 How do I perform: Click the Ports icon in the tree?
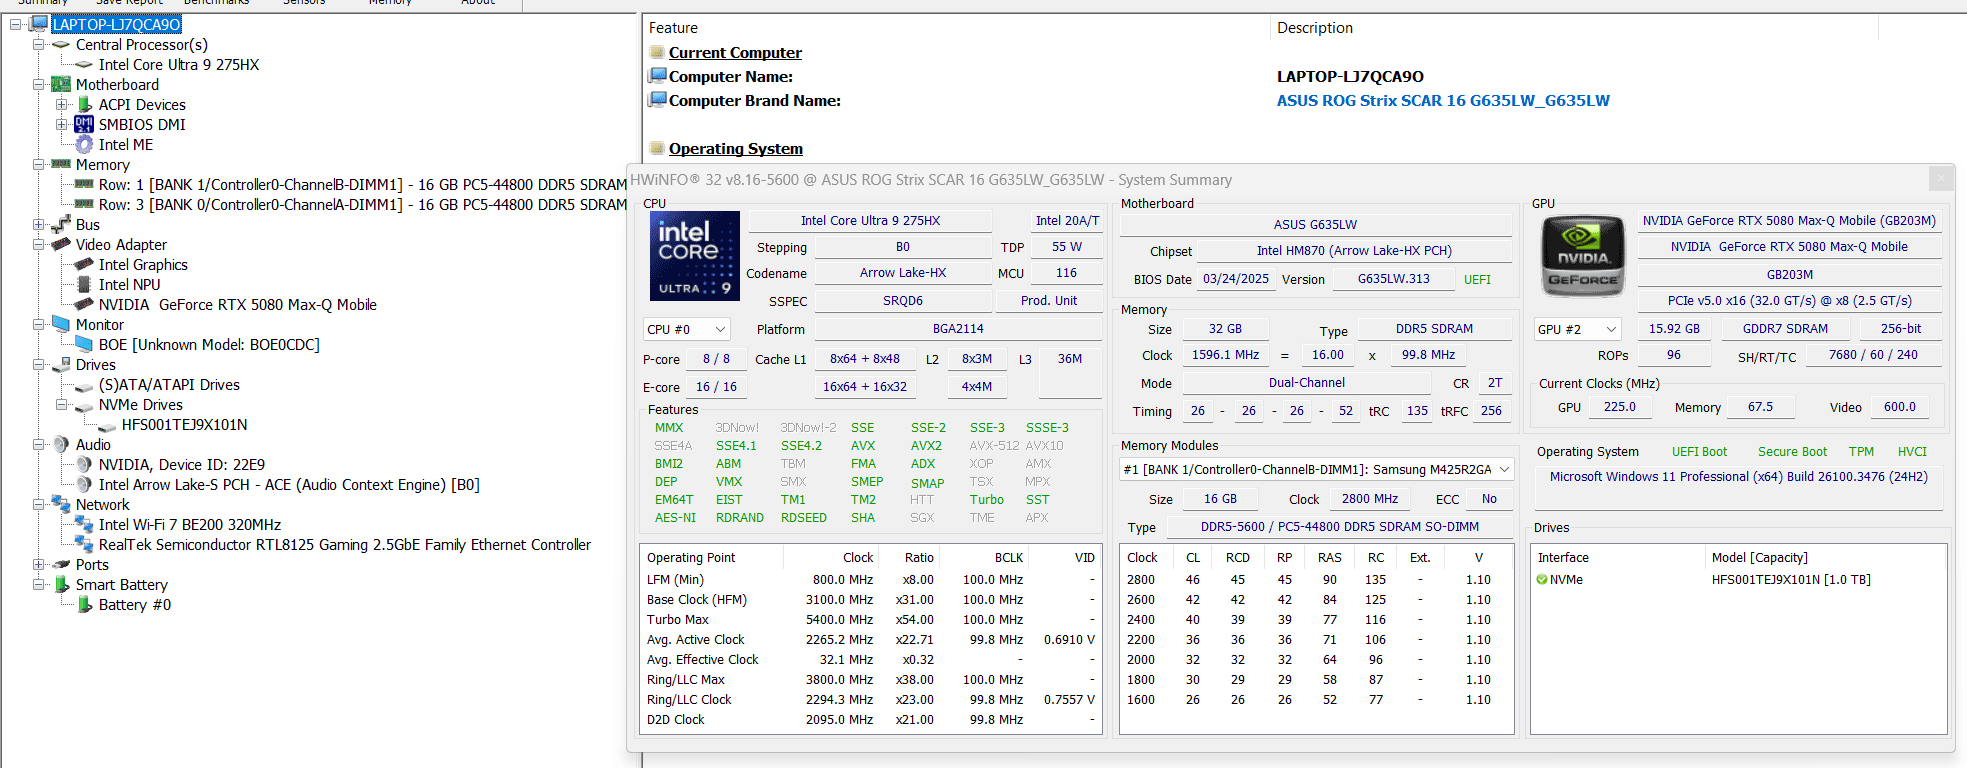(61, 565)
